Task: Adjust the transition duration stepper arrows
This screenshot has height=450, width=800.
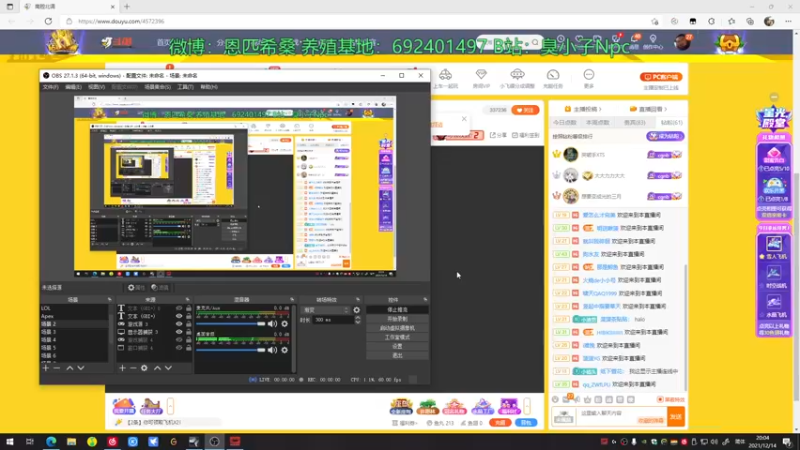Action: pos(357,320)
